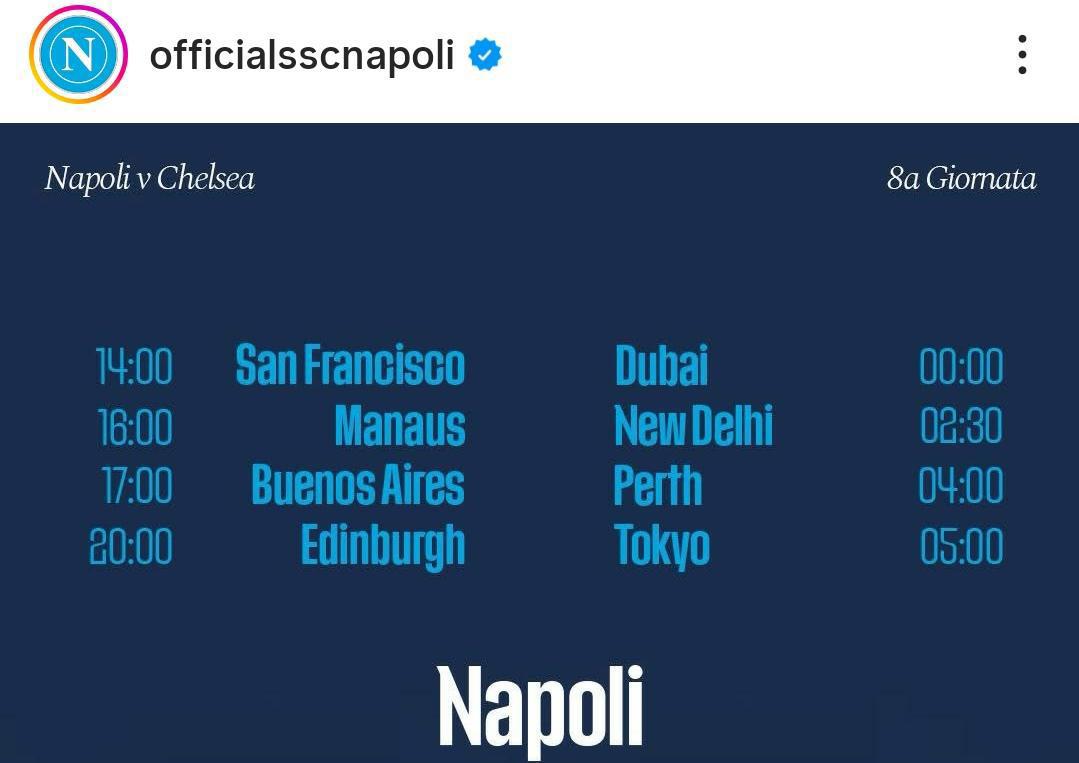Open SSC Napoli profile picture story
1079x763 pixels.
pyautogui.click(x=78, y=55)
